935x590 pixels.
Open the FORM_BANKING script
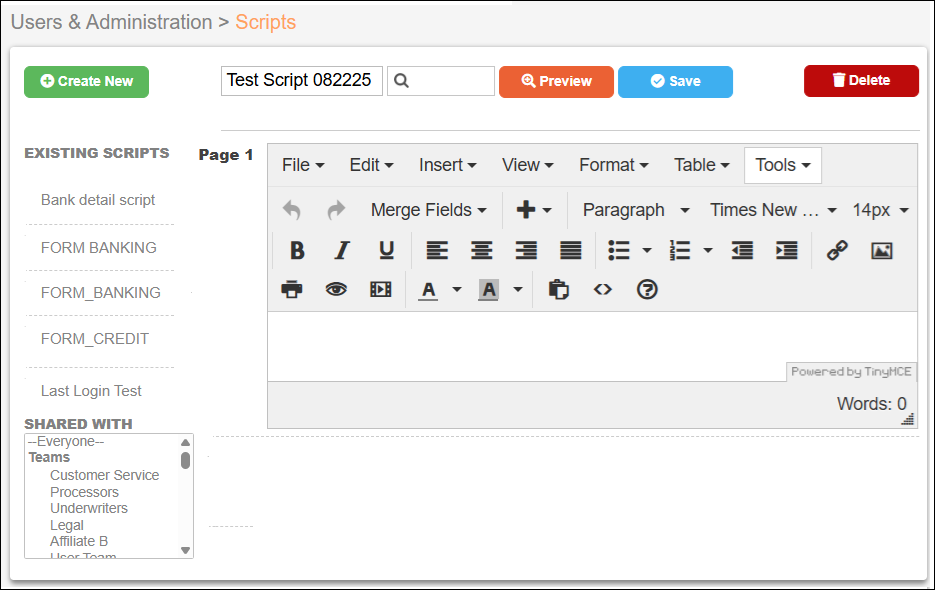click(x=101, y=293)
